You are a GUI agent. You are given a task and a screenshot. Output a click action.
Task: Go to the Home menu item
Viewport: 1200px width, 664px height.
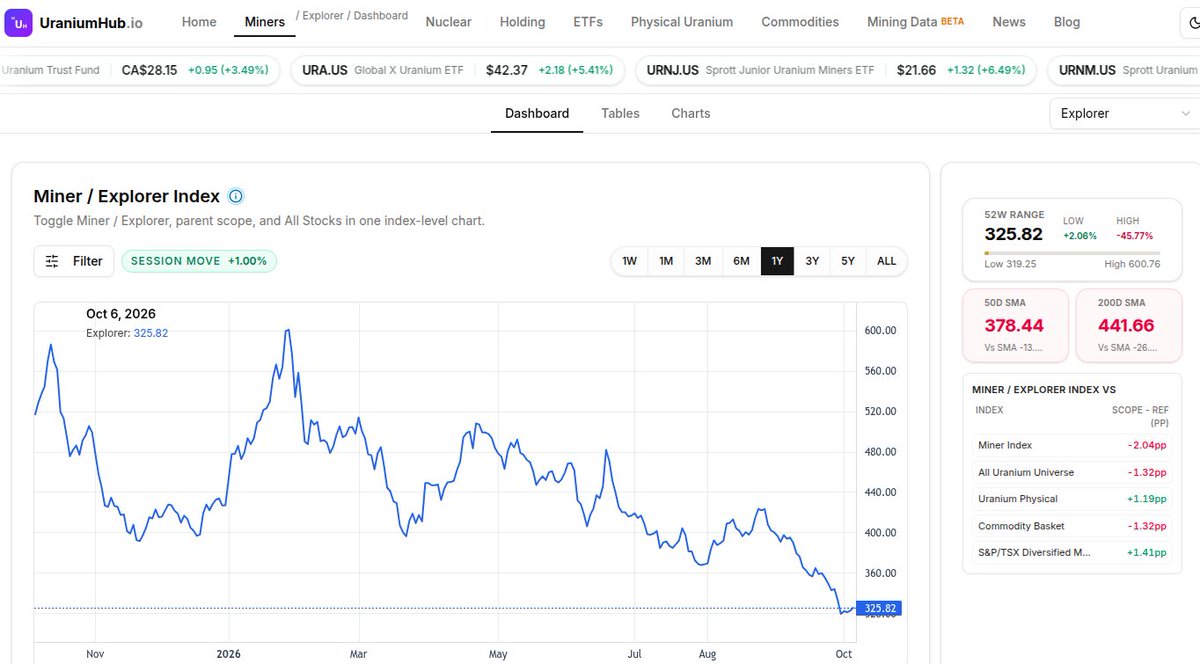[199, 22]
